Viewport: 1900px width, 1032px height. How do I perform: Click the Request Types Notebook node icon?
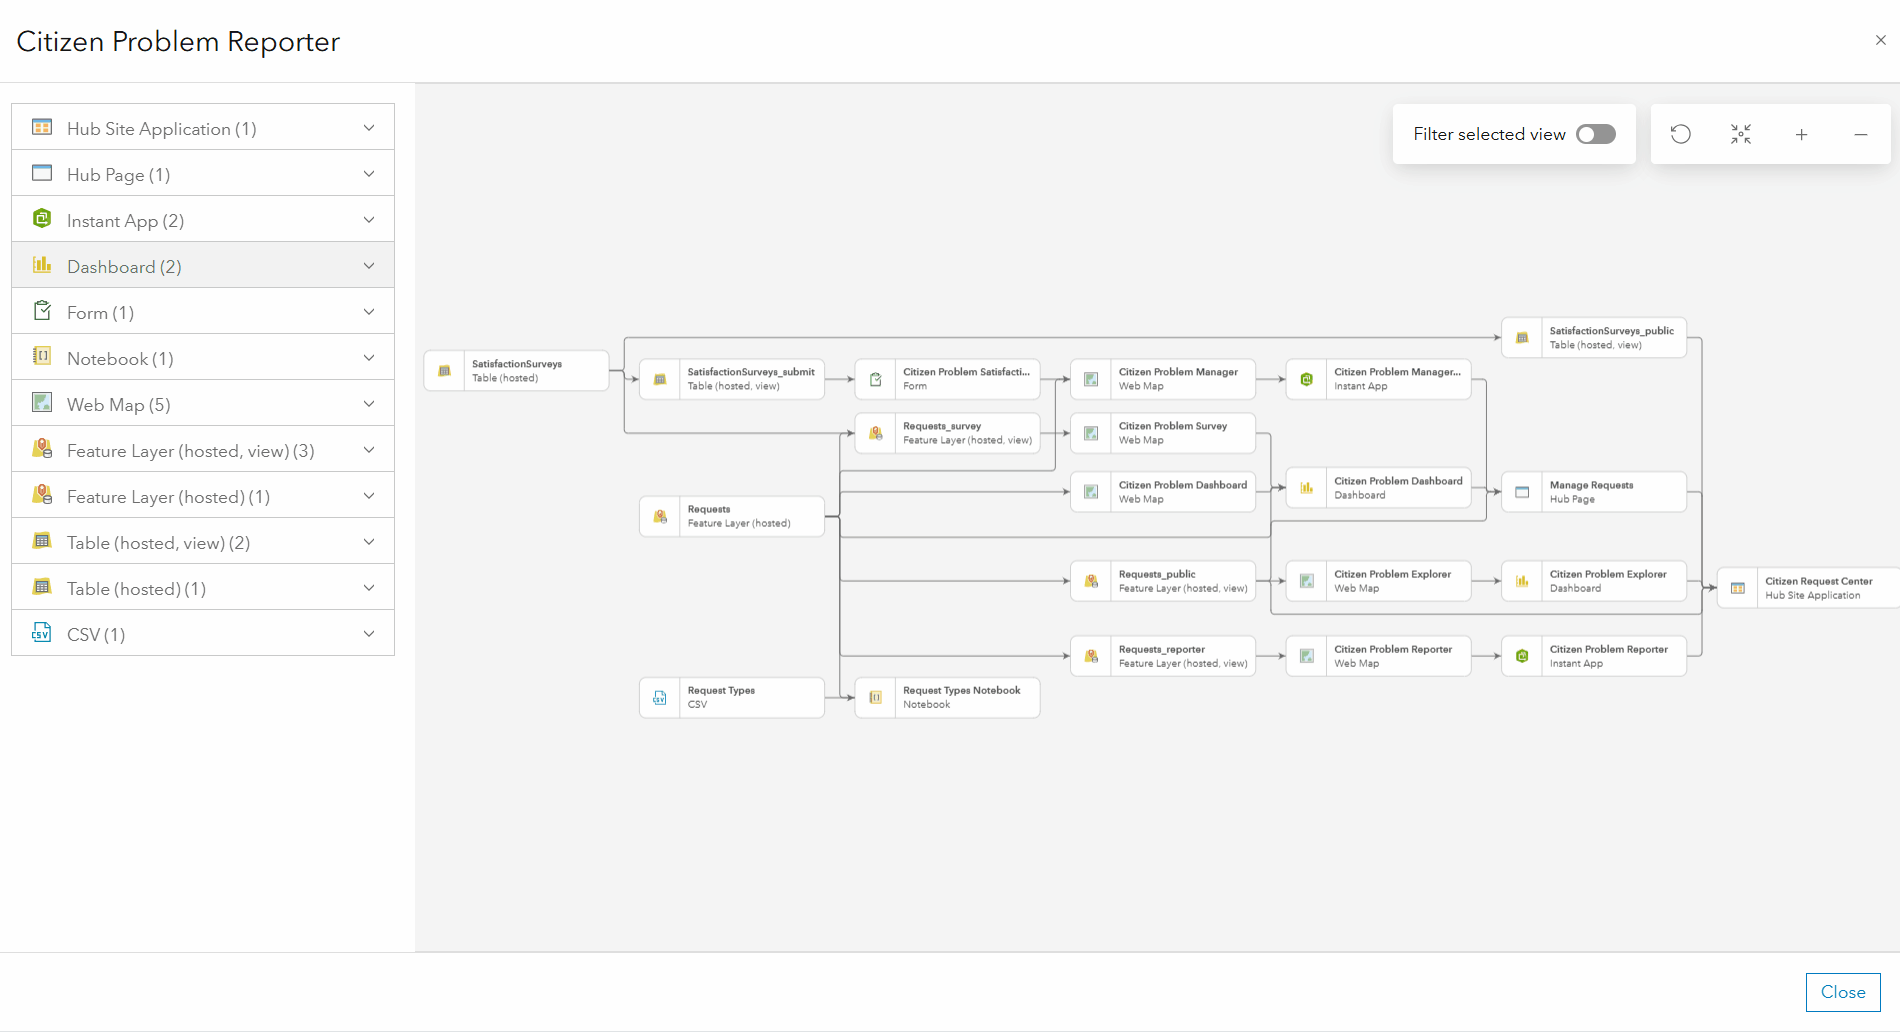pos(876,698)
